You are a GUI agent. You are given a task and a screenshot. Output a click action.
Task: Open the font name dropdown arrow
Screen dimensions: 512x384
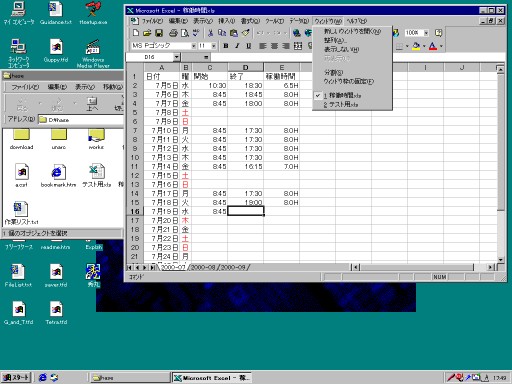(x=193, y=46)
